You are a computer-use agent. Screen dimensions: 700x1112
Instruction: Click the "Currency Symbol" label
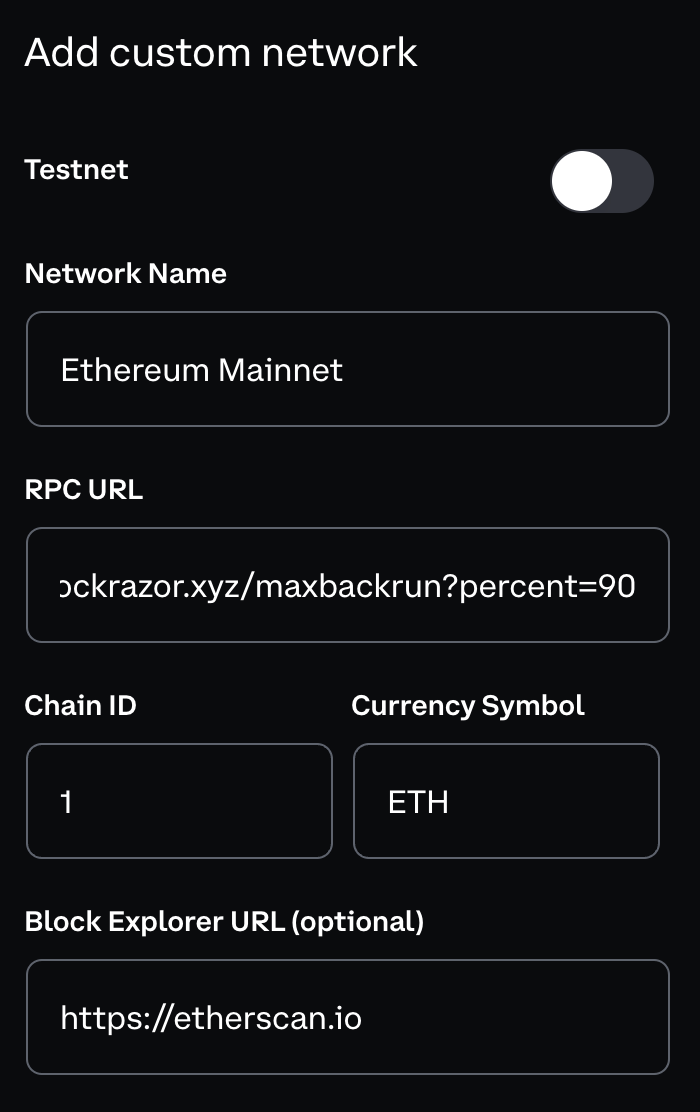click(x=468, y=705)
